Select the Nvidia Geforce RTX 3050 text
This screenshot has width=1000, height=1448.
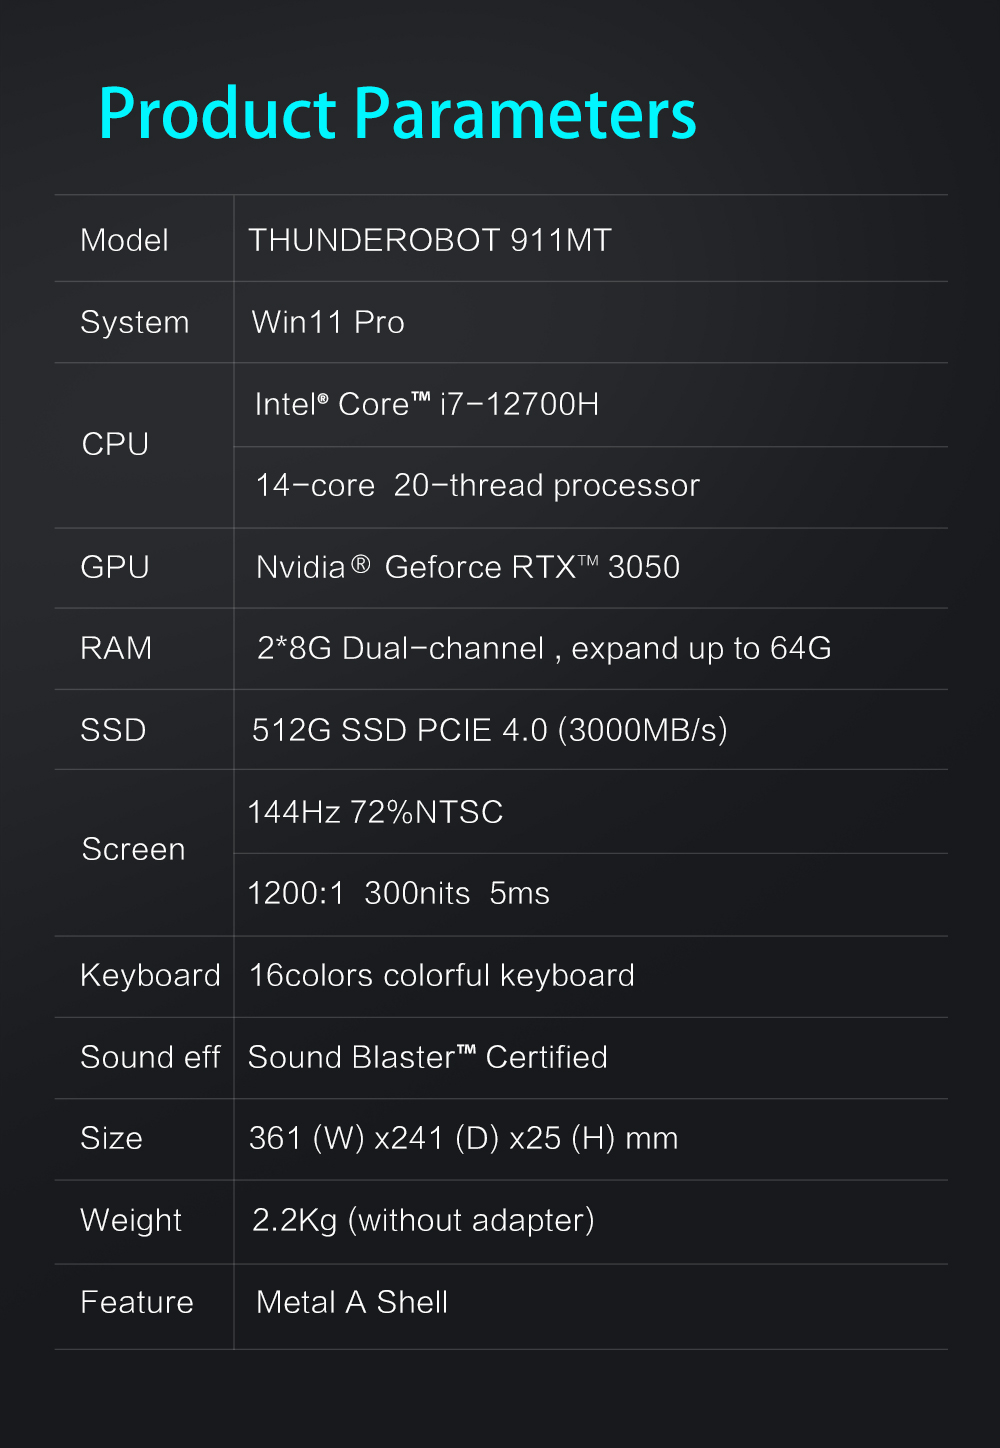(x=468, y=567)
